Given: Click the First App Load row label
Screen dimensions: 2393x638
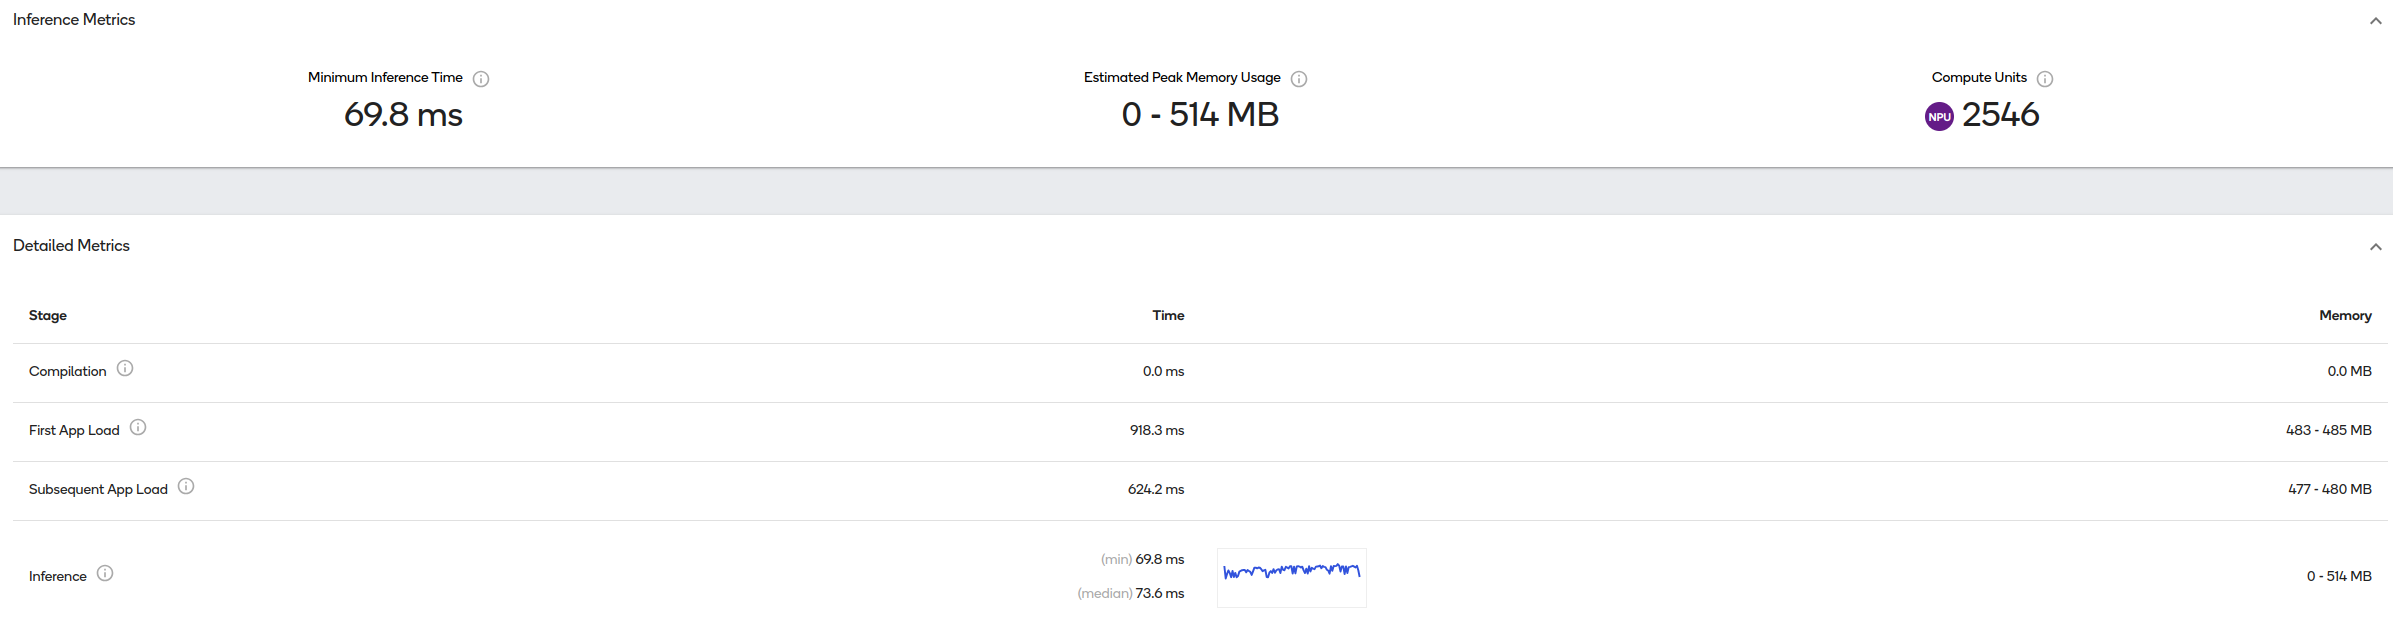Looking at the screenshot, I should (x=74, y=430).
